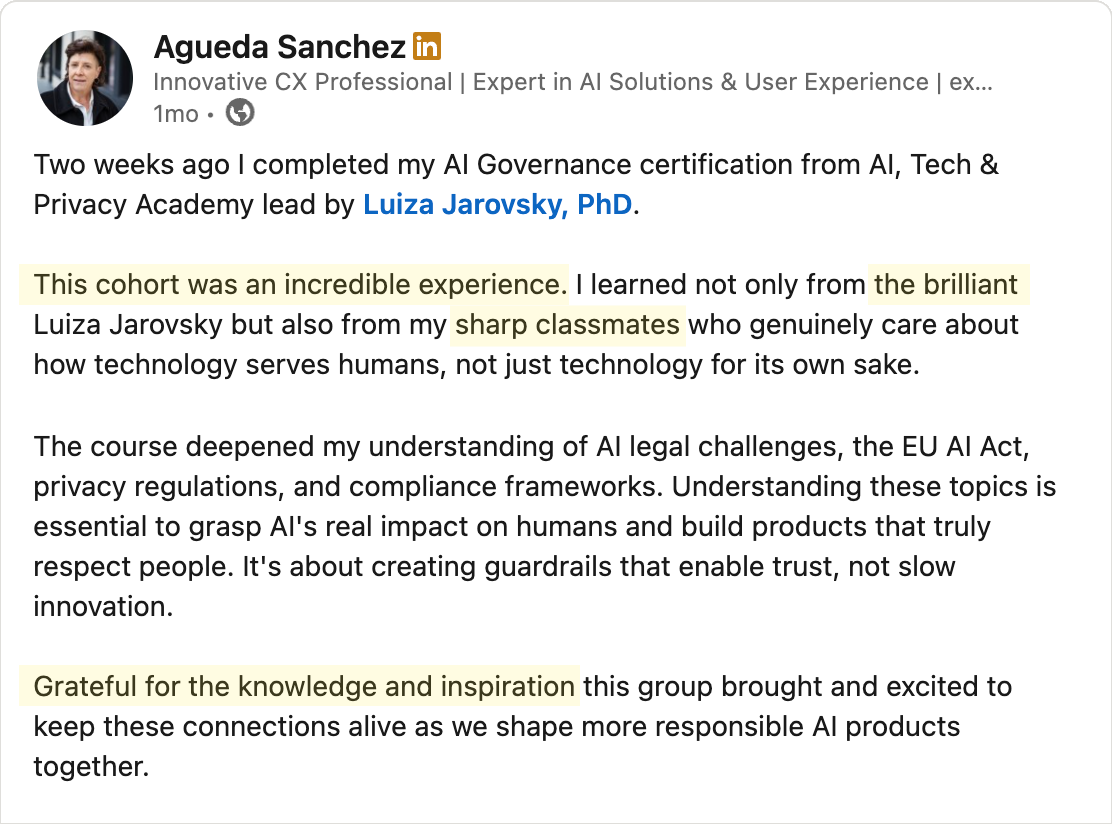This screenshot has height=824, width=1112.
Task: Open the Luiza Jarovsky, PhD profile link
Action: (x=497, y=204)
